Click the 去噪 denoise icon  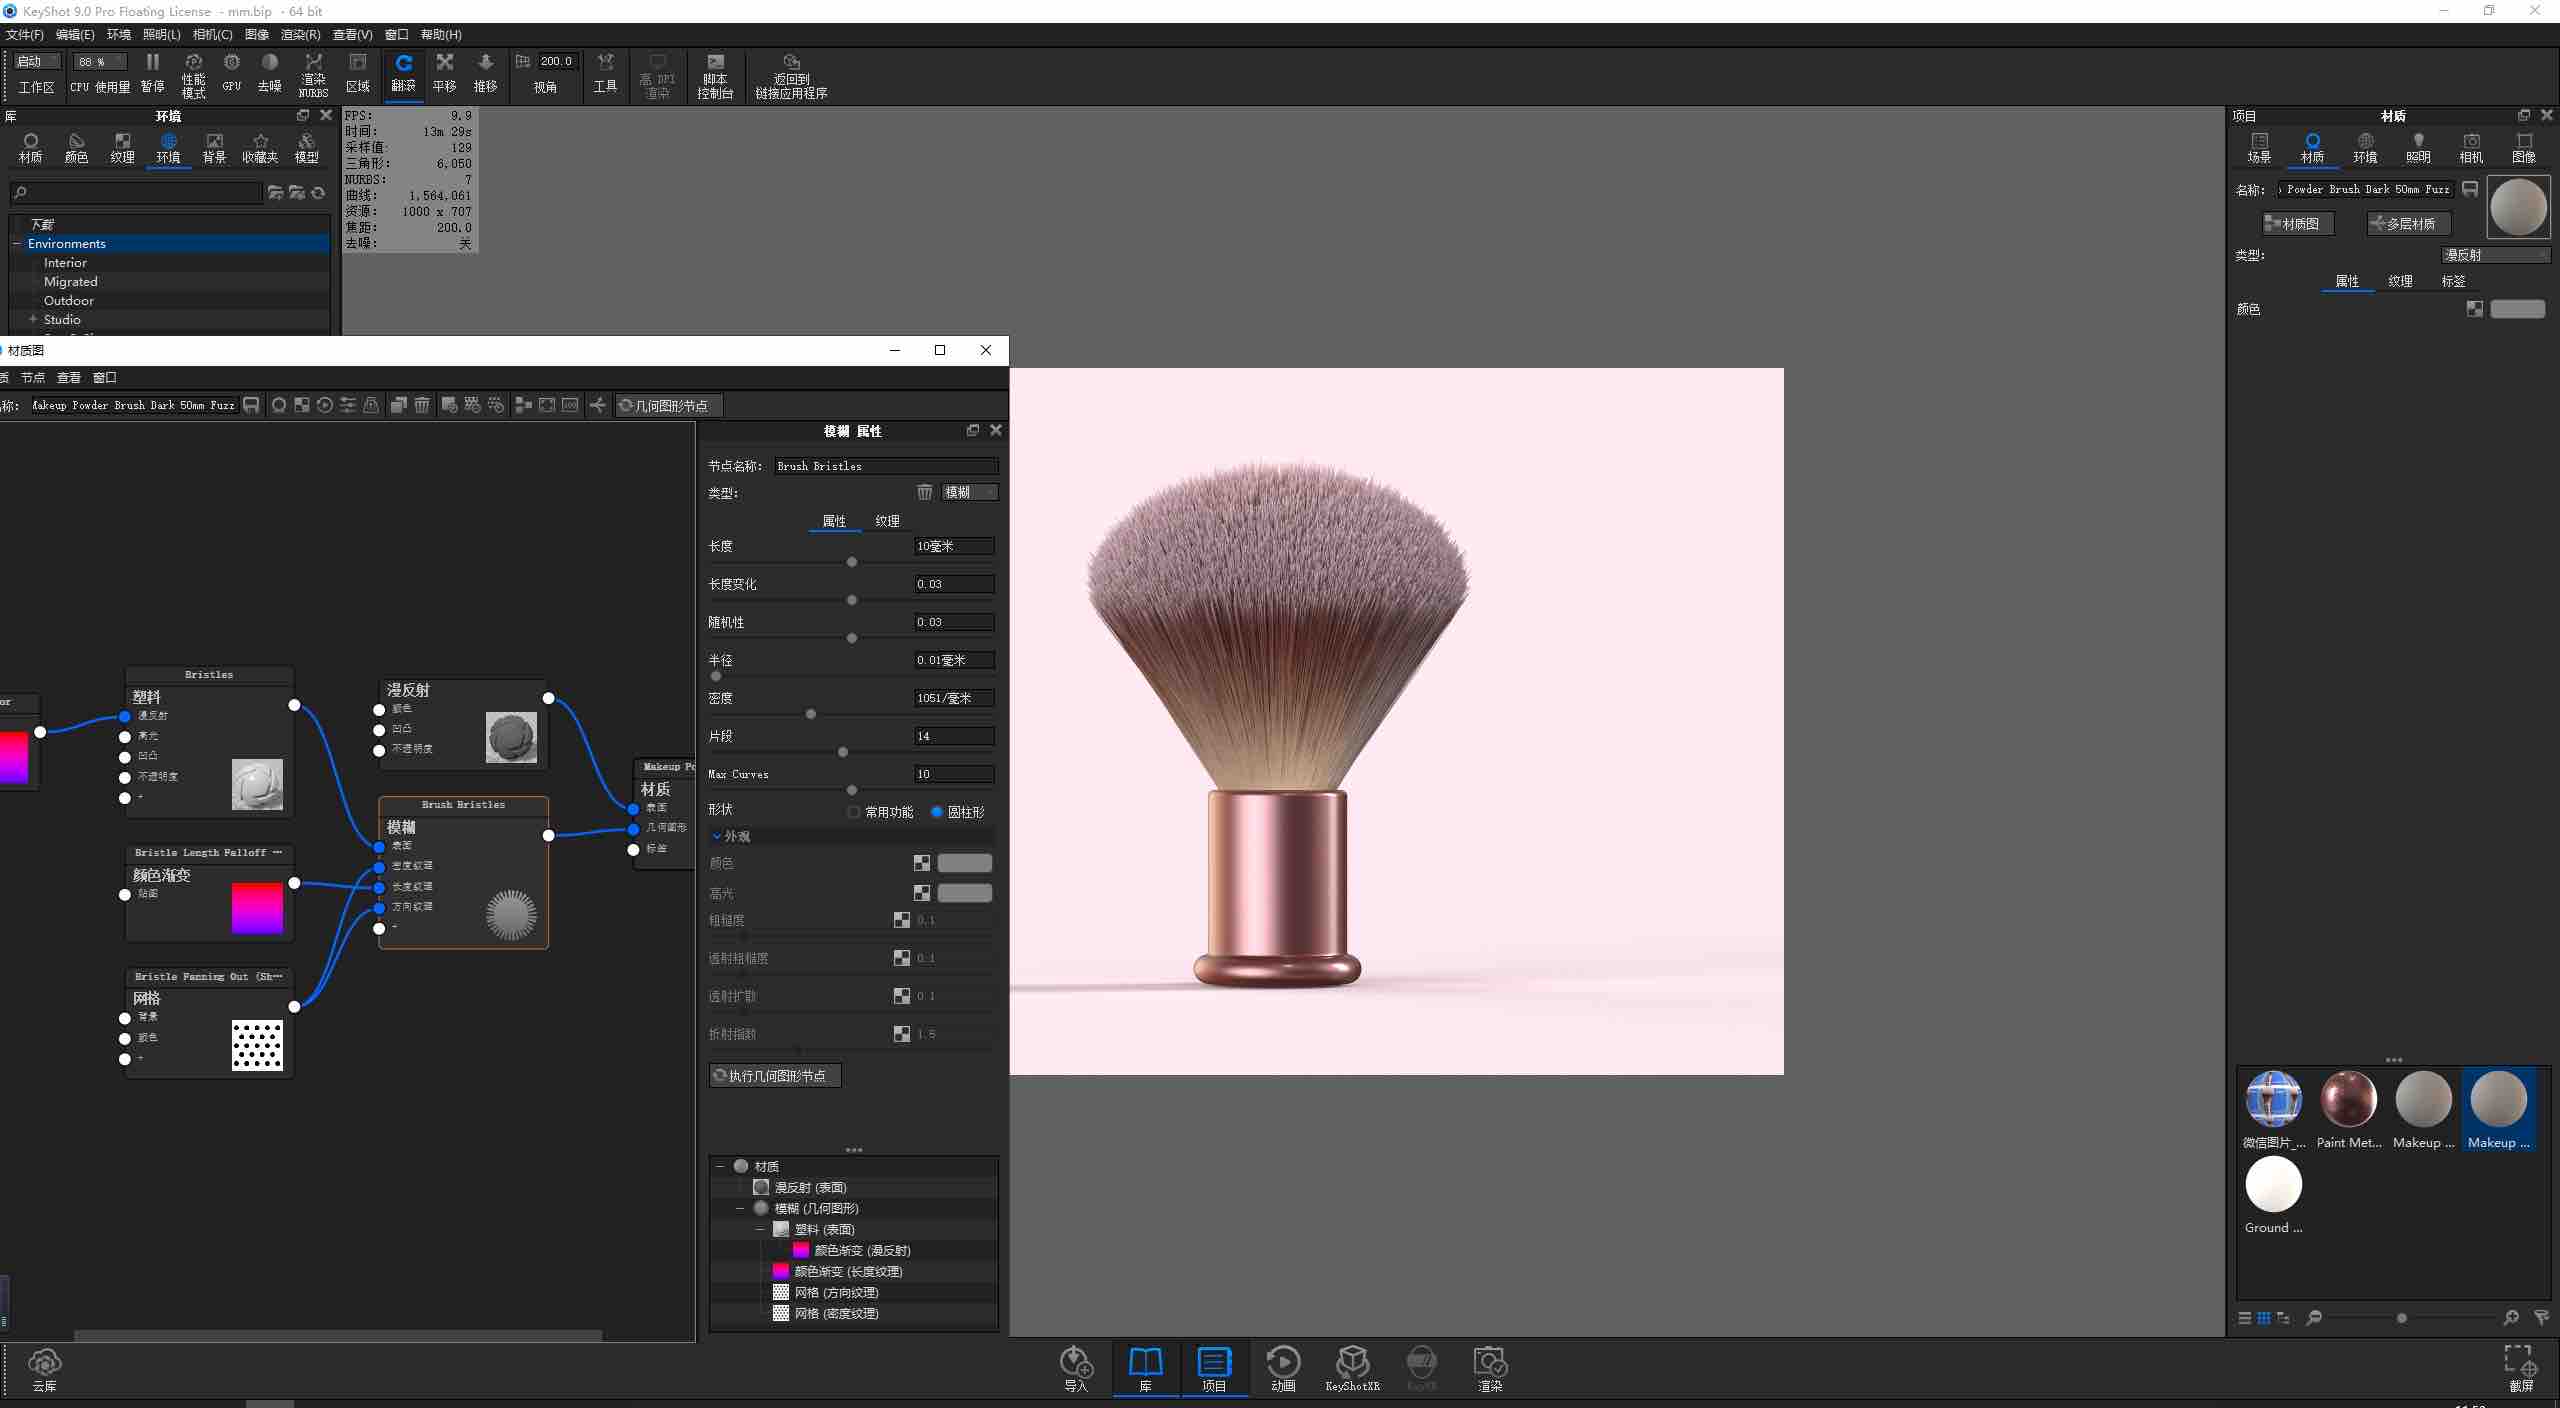[x=269, y=75]
